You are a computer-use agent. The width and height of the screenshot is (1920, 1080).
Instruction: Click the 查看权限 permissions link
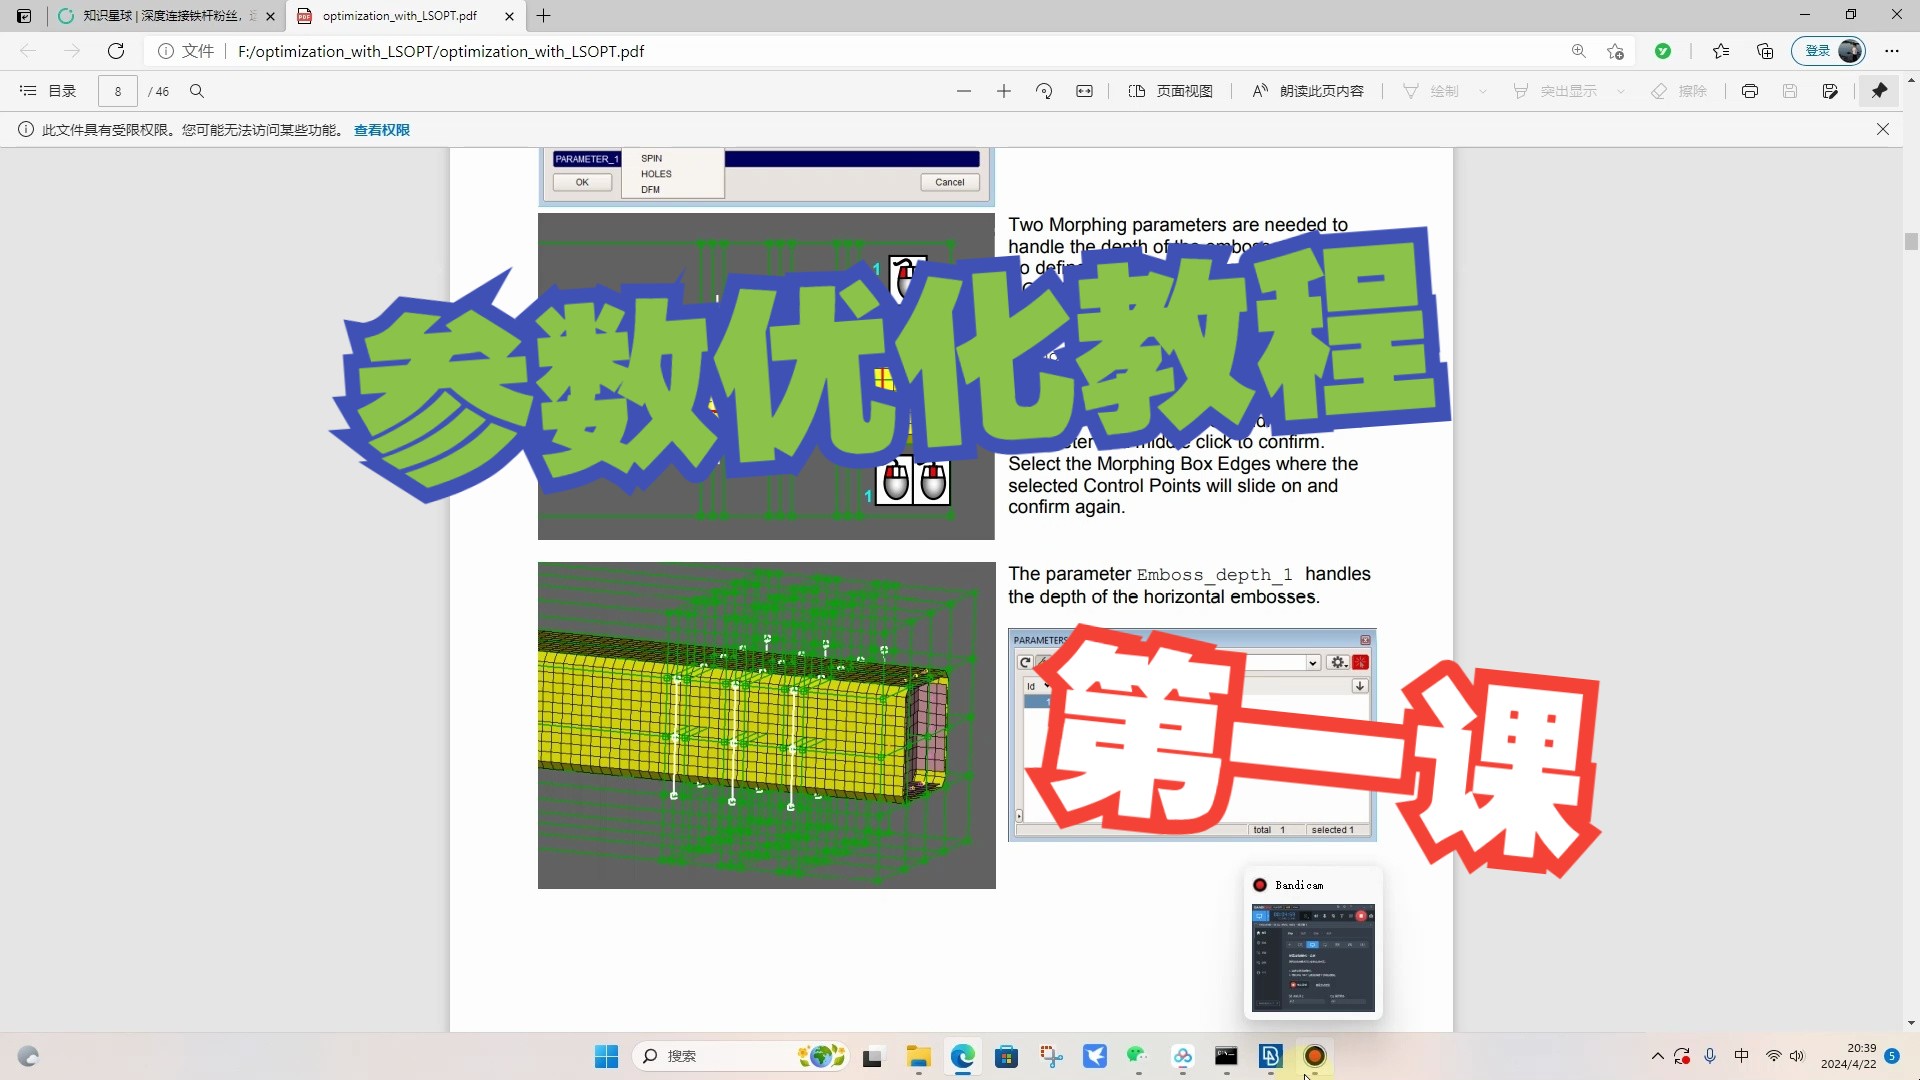click(x=381, y=130)
